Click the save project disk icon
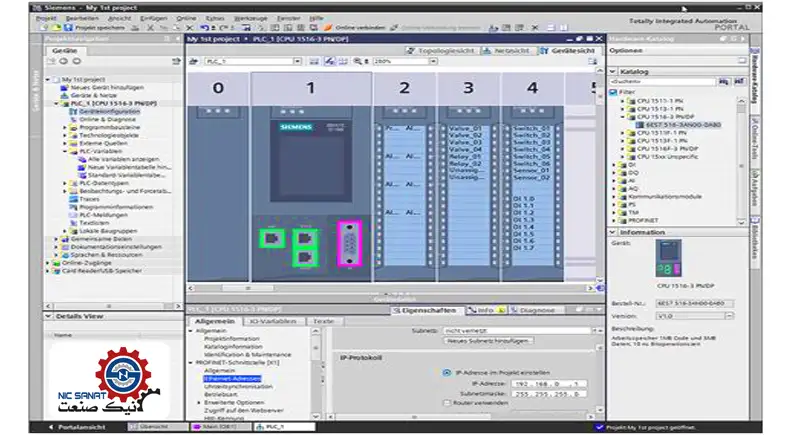The image size is (800, 435). coord(68,28)
